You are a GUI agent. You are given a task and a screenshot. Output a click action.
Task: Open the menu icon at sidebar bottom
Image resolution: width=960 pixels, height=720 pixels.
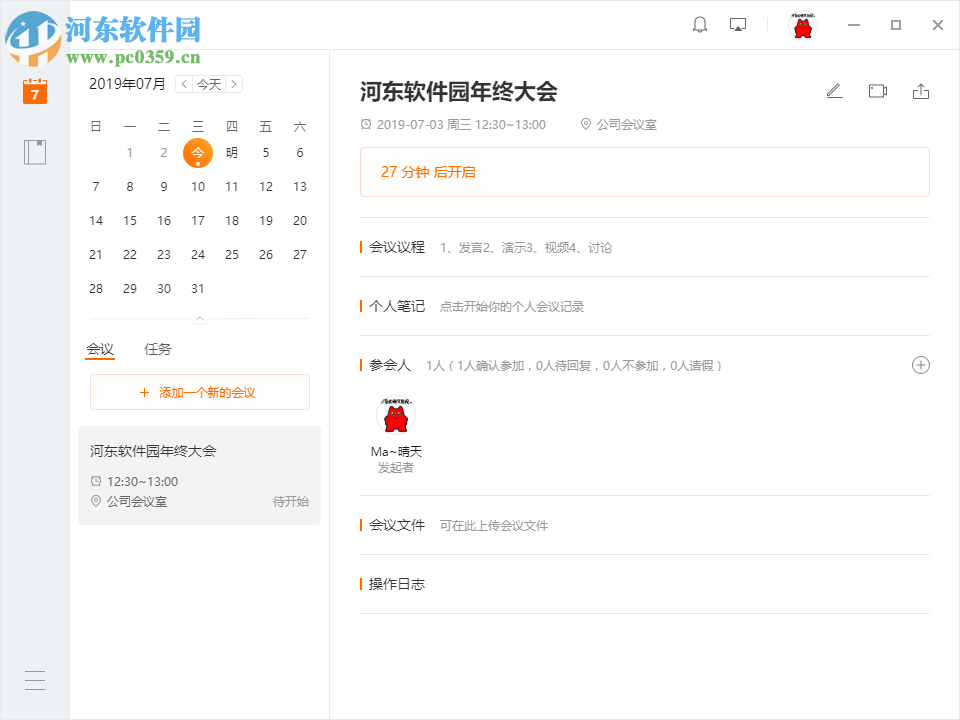click(34, 680)
